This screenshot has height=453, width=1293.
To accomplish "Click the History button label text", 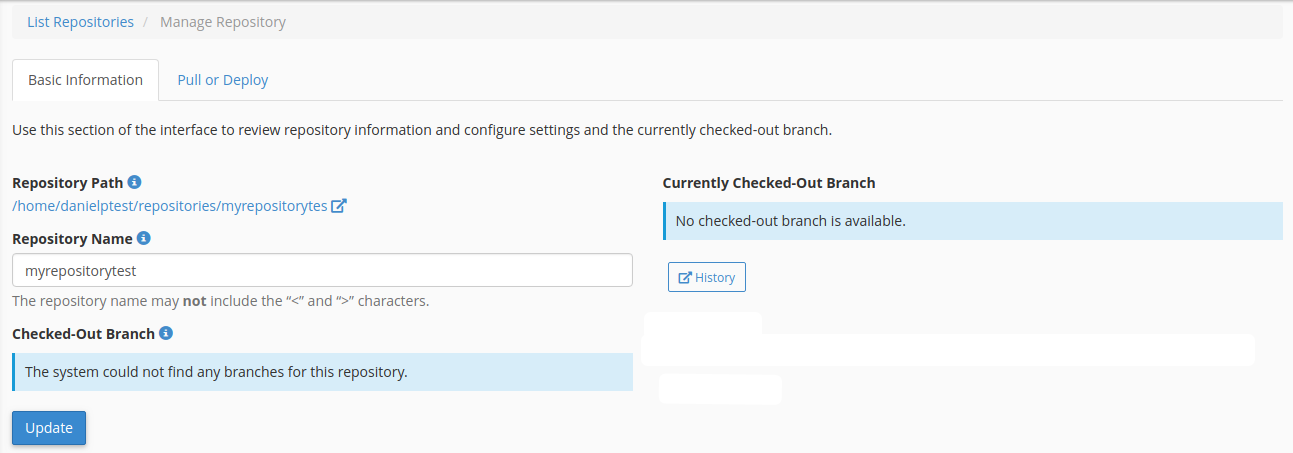I will tap(715, 277).
